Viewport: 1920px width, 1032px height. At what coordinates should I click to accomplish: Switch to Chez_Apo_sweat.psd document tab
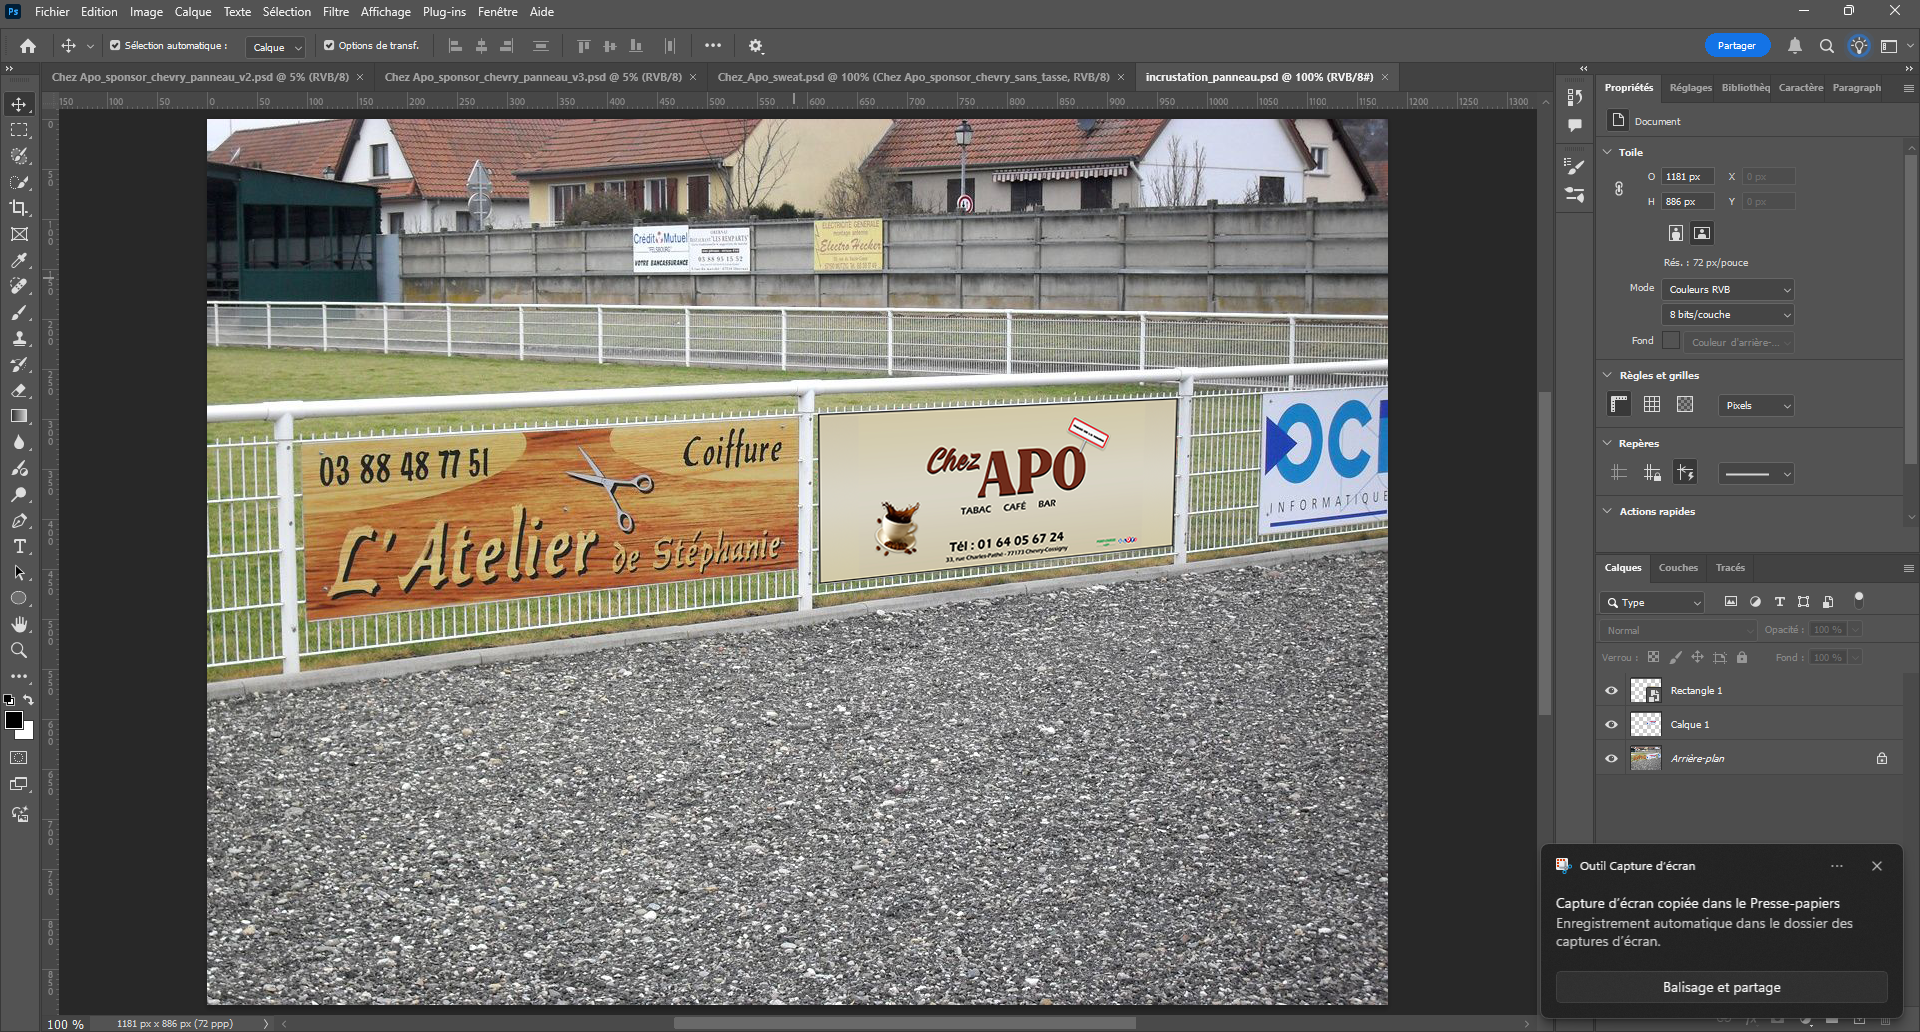coord(913,77)
